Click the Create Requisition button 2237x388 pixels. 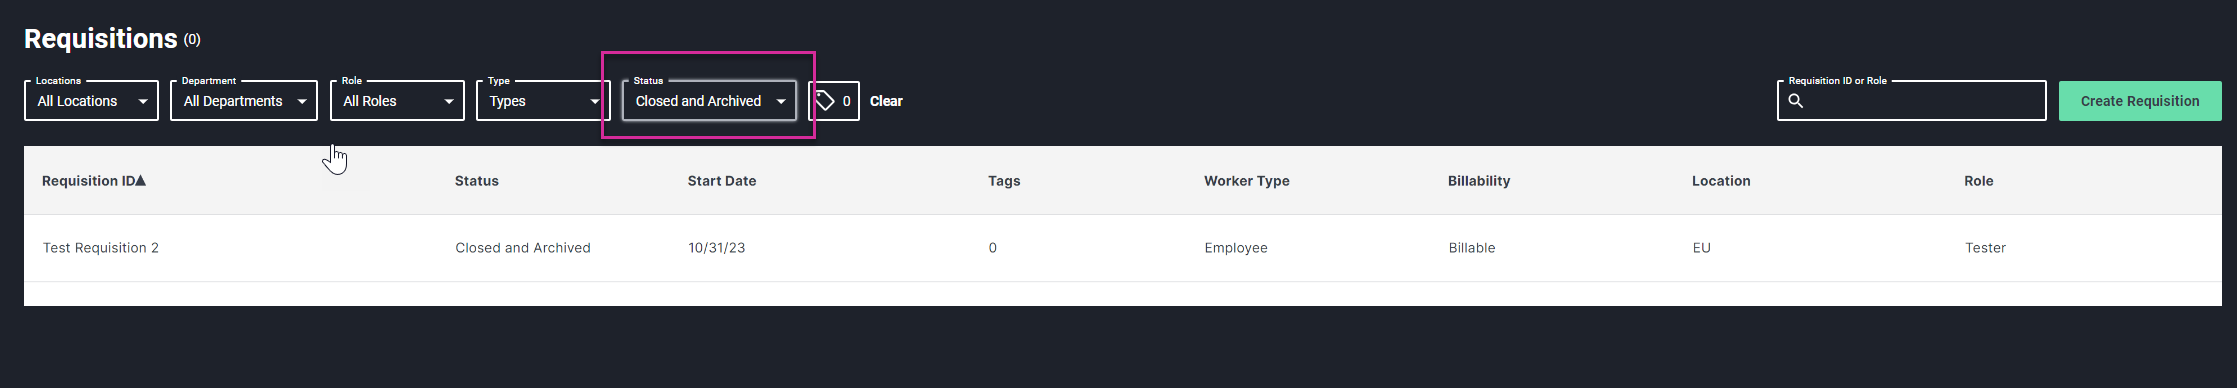click(2140, 101)
